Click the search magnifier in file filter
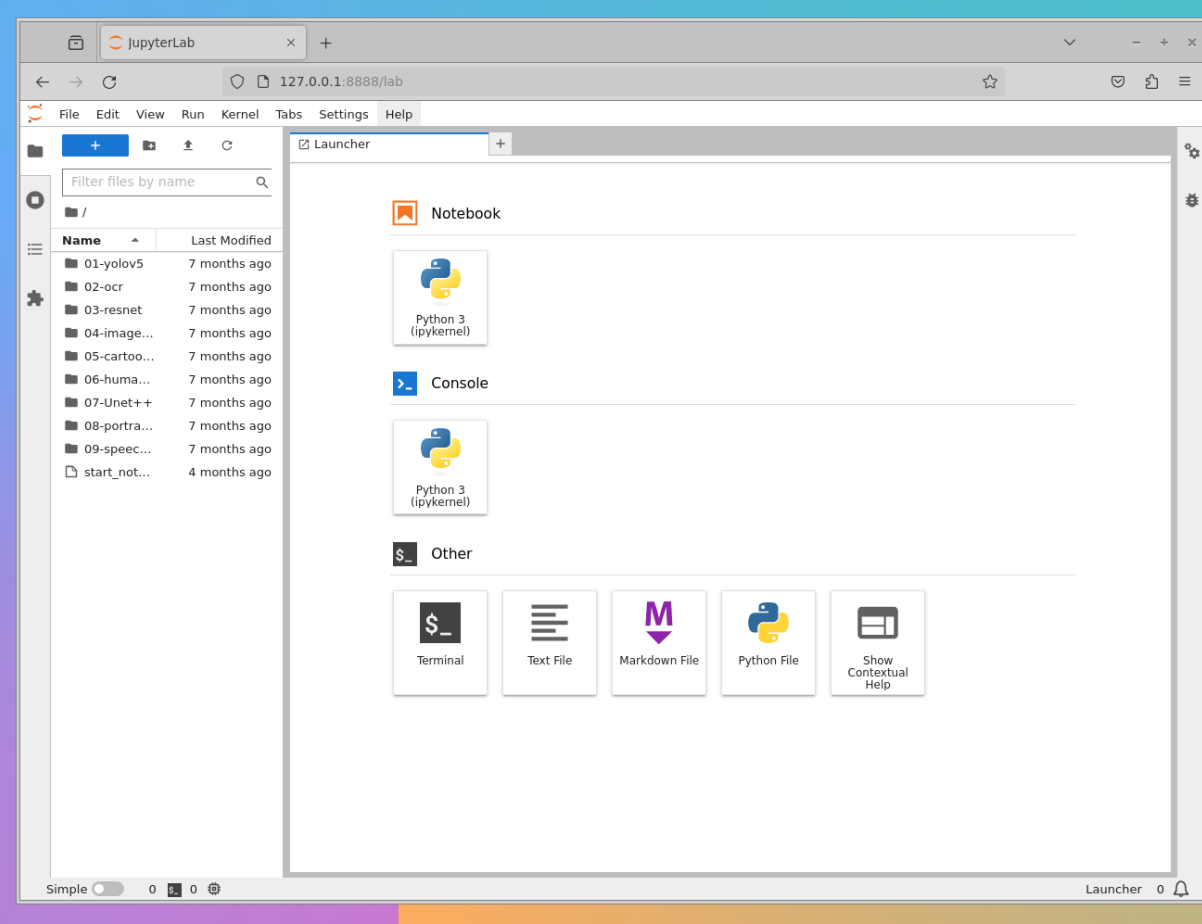This screenshot has height=924, width=1202. (x=262, y=182)
